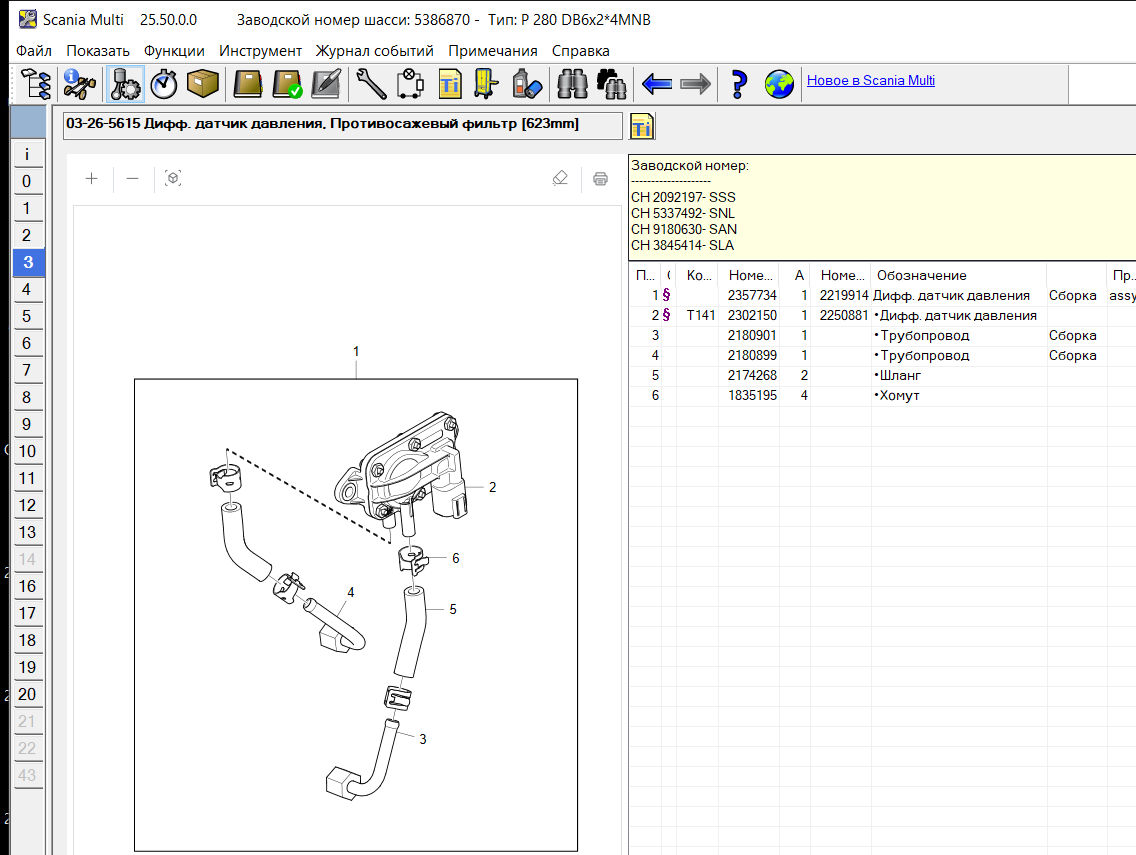Click code T141 in the parts table

701,315
